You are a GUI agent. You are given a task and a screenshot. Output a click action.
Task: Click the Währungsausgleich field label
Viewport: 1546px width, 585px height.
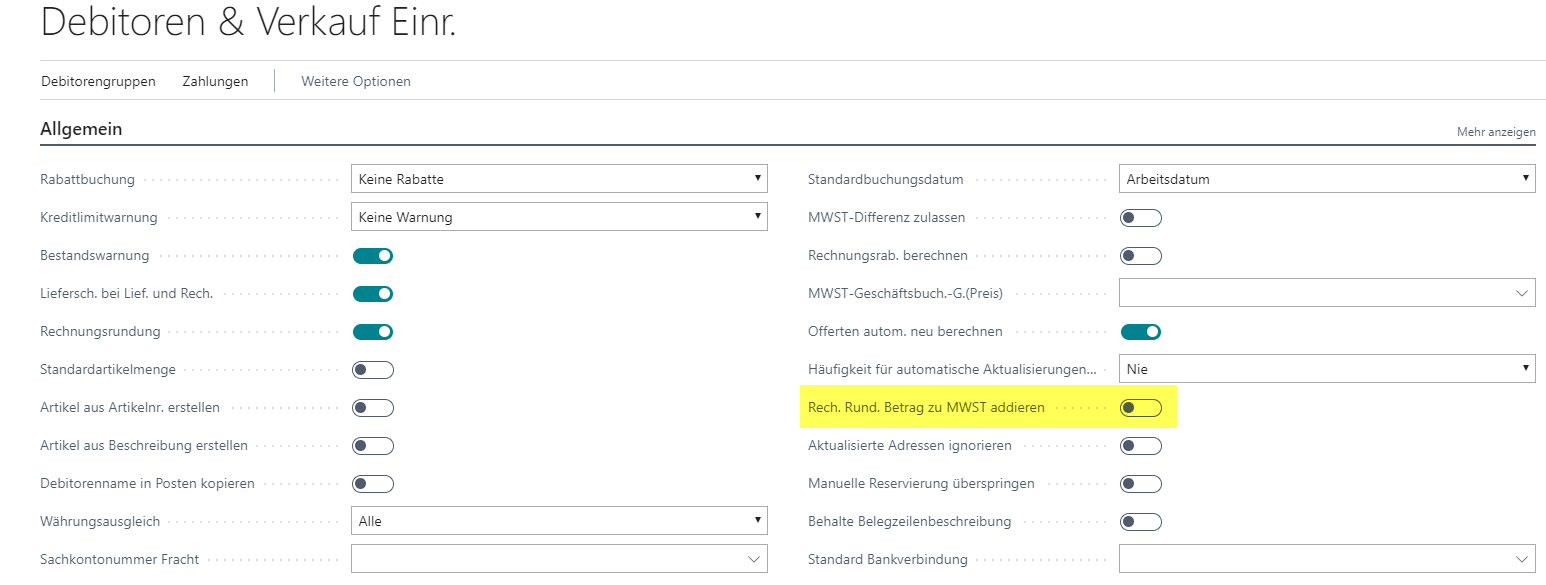coord(100,522)
